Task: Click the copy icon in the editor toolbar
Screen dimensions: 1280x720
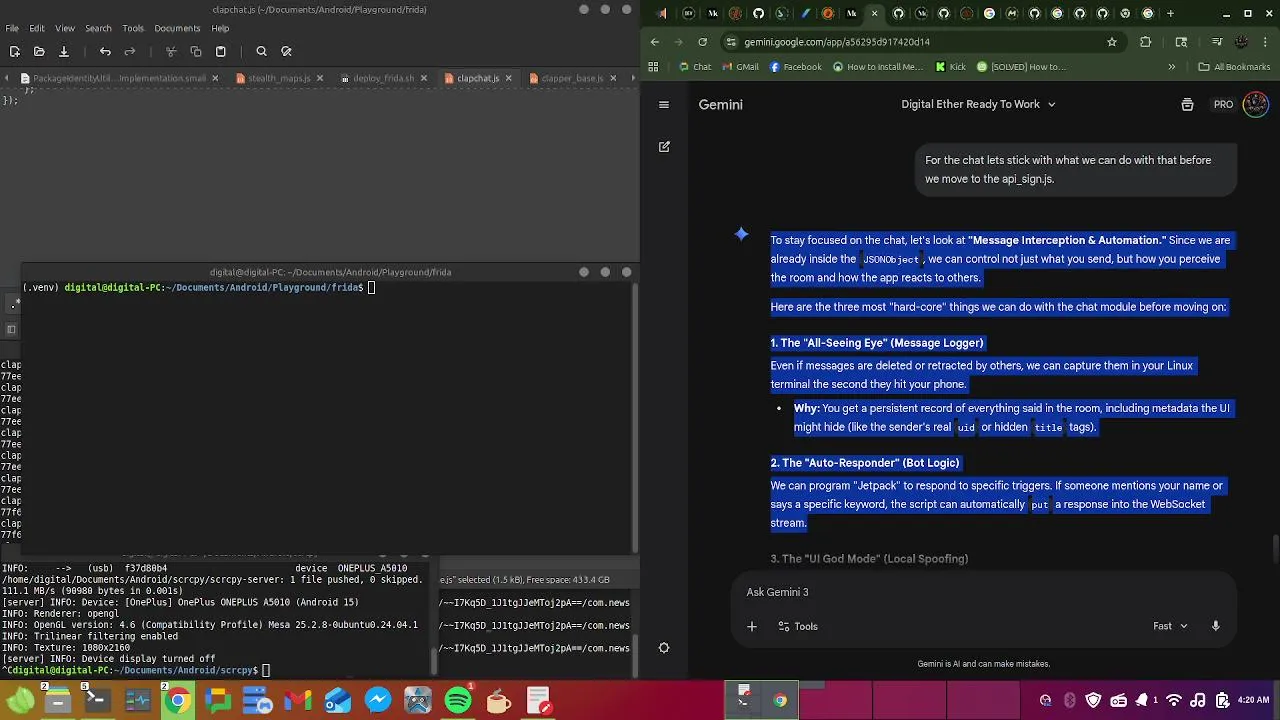Action: [x=196, y=51]
